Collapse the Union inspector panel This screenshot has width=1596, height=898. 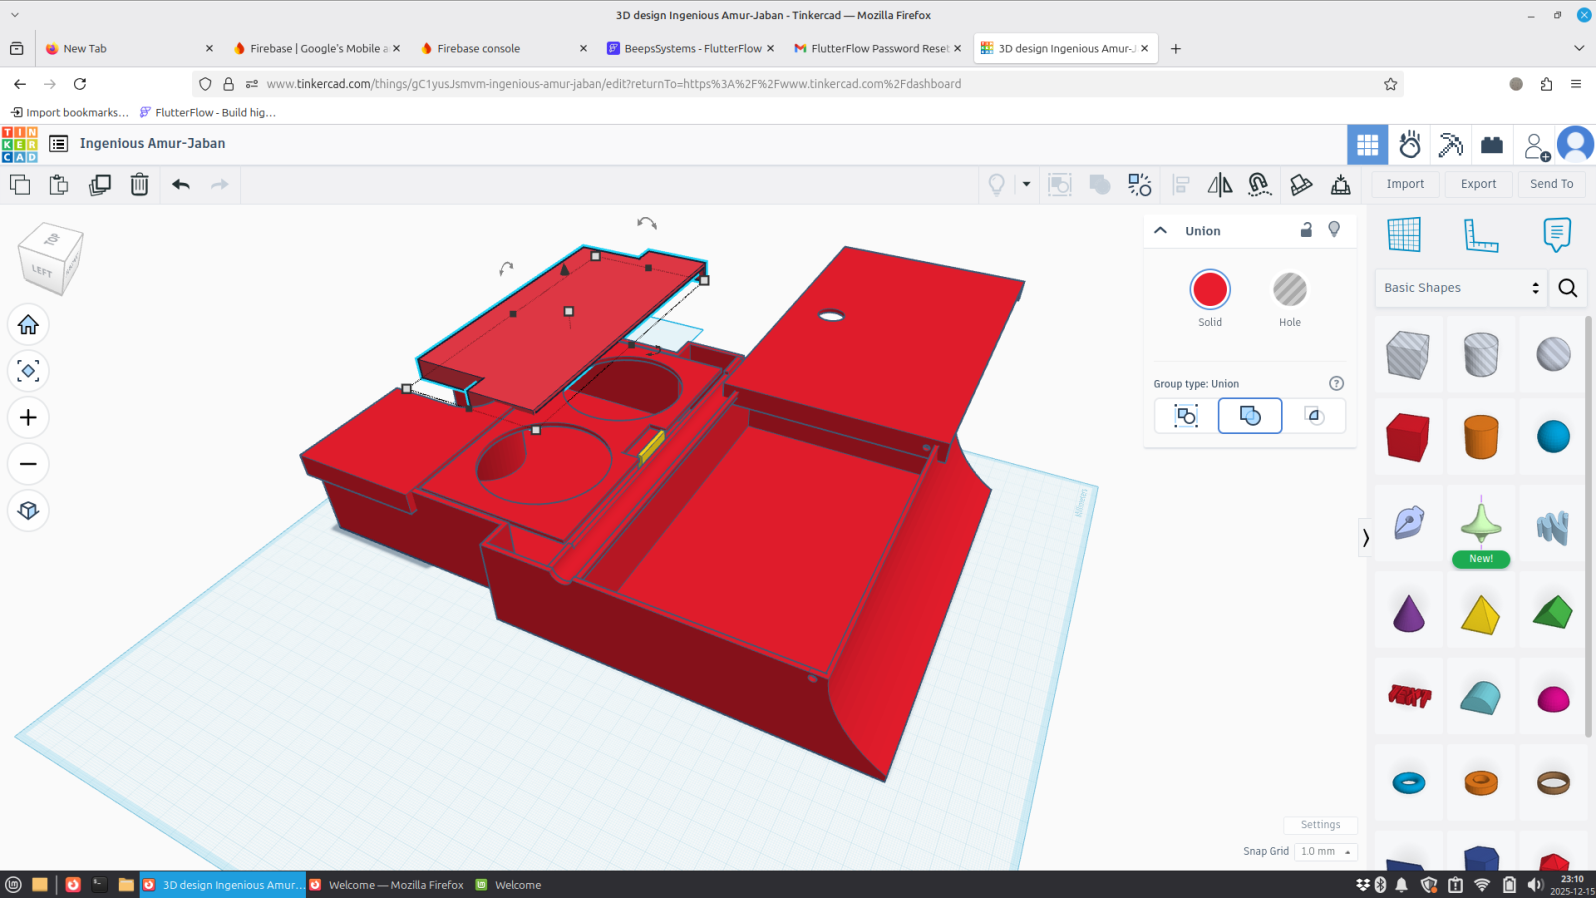1161,230
